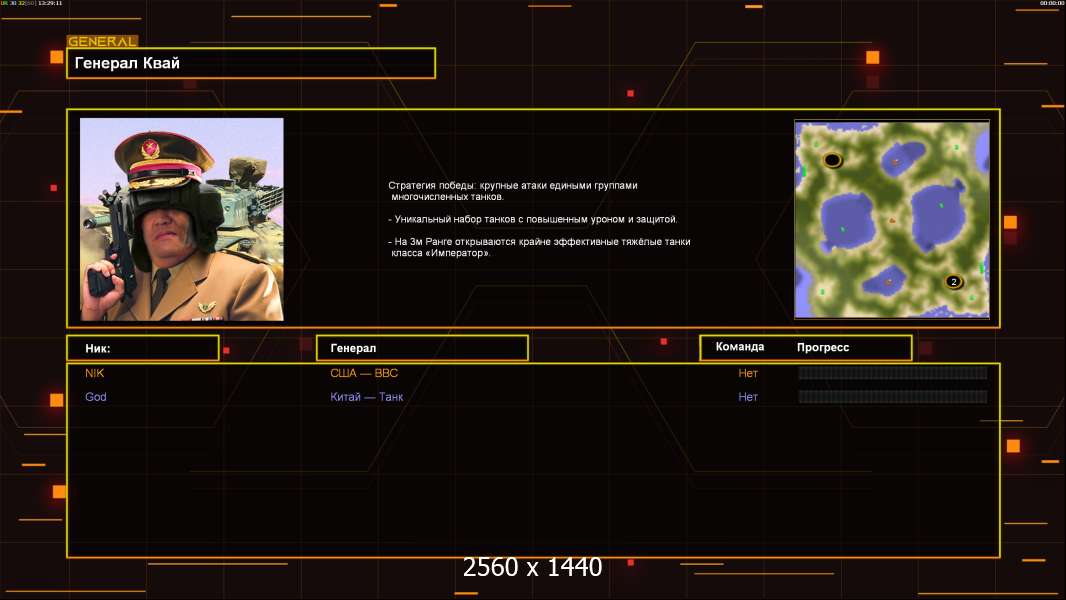Click God's loading progress bar
Screen dimensions: 1066x600
892,397
